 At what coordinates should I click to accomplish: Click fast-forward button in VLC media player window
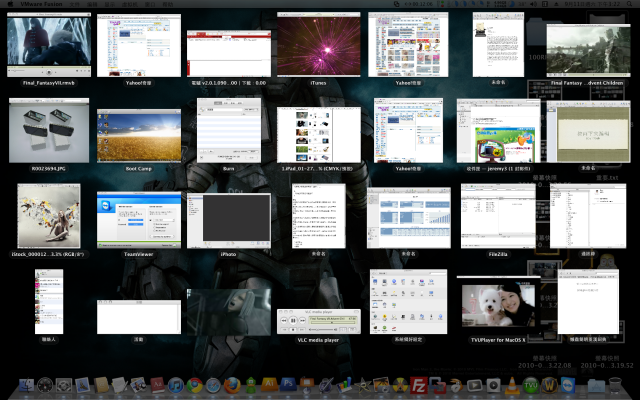tap(302, 321)
